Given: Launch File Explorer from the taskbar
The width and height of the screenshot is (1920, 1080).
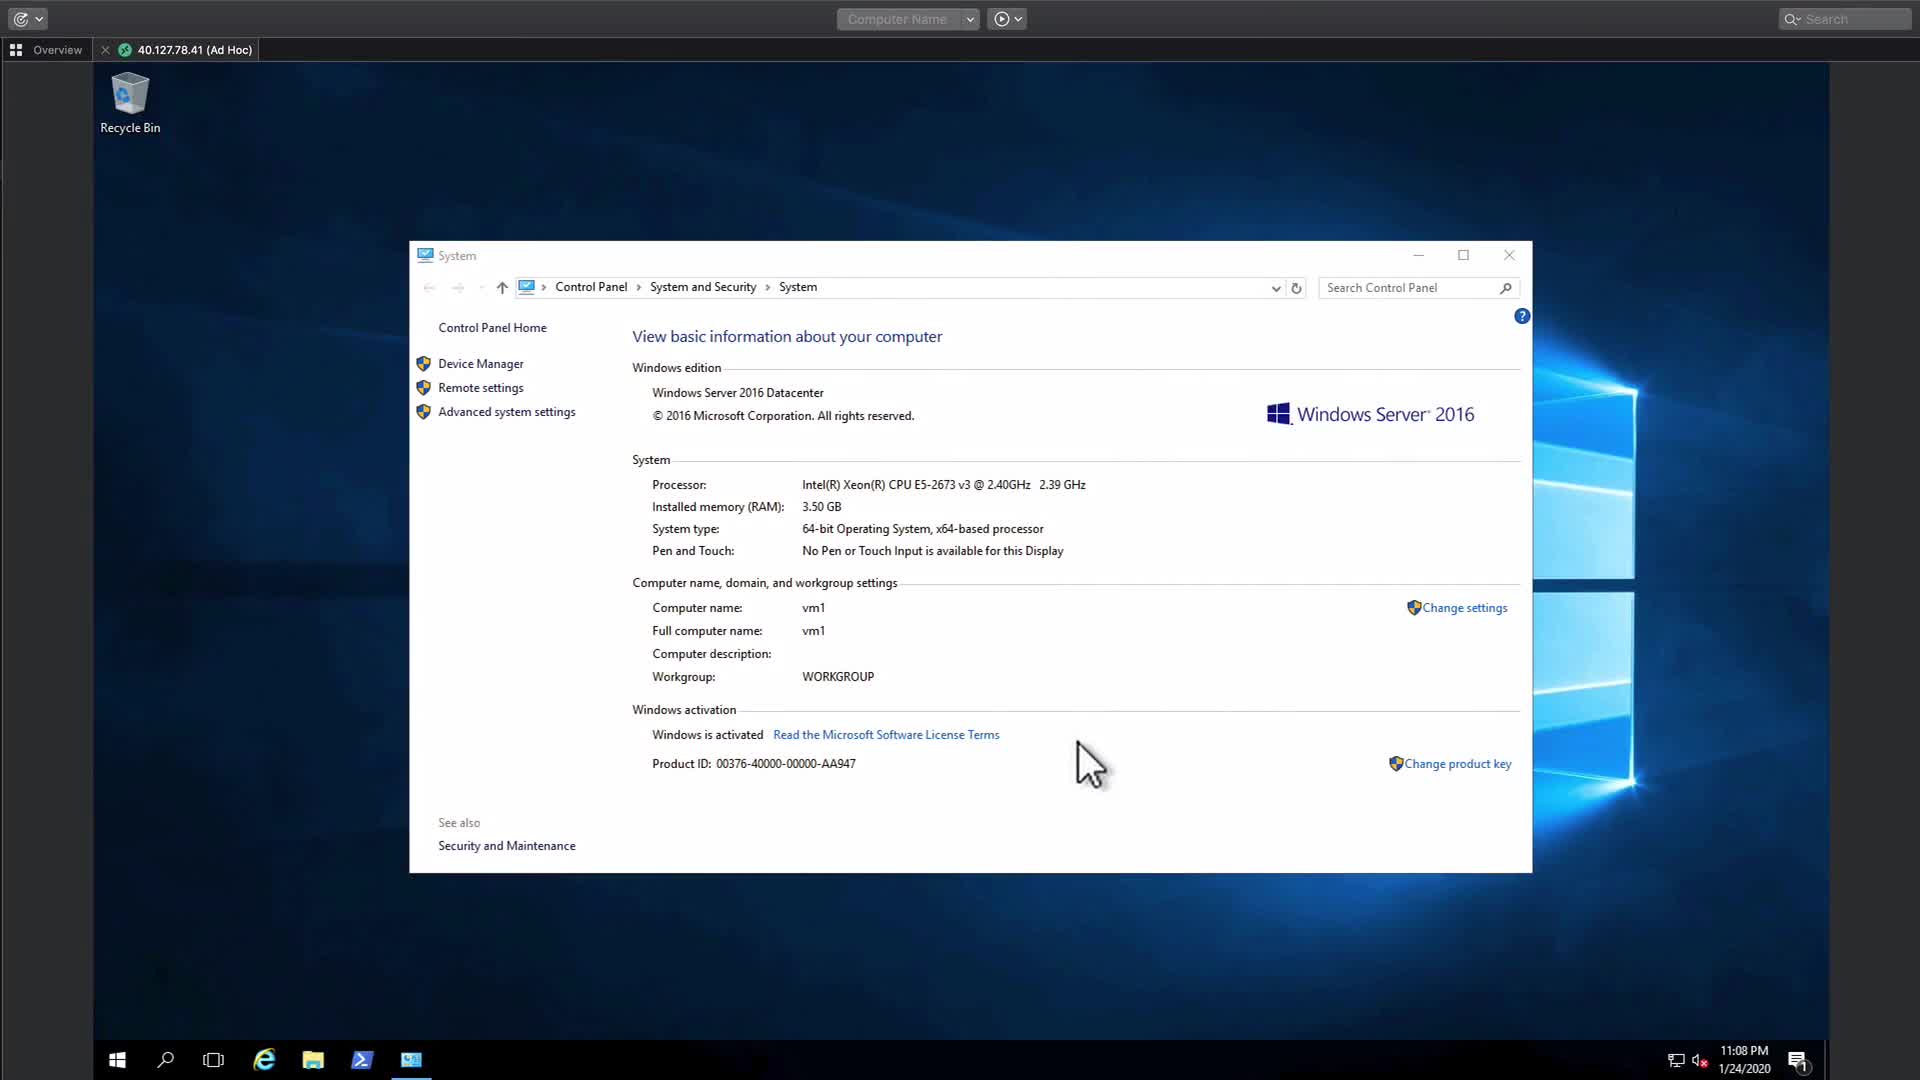Looking at the screenshot, I should pyautogui.click(x=313, y=1060).
